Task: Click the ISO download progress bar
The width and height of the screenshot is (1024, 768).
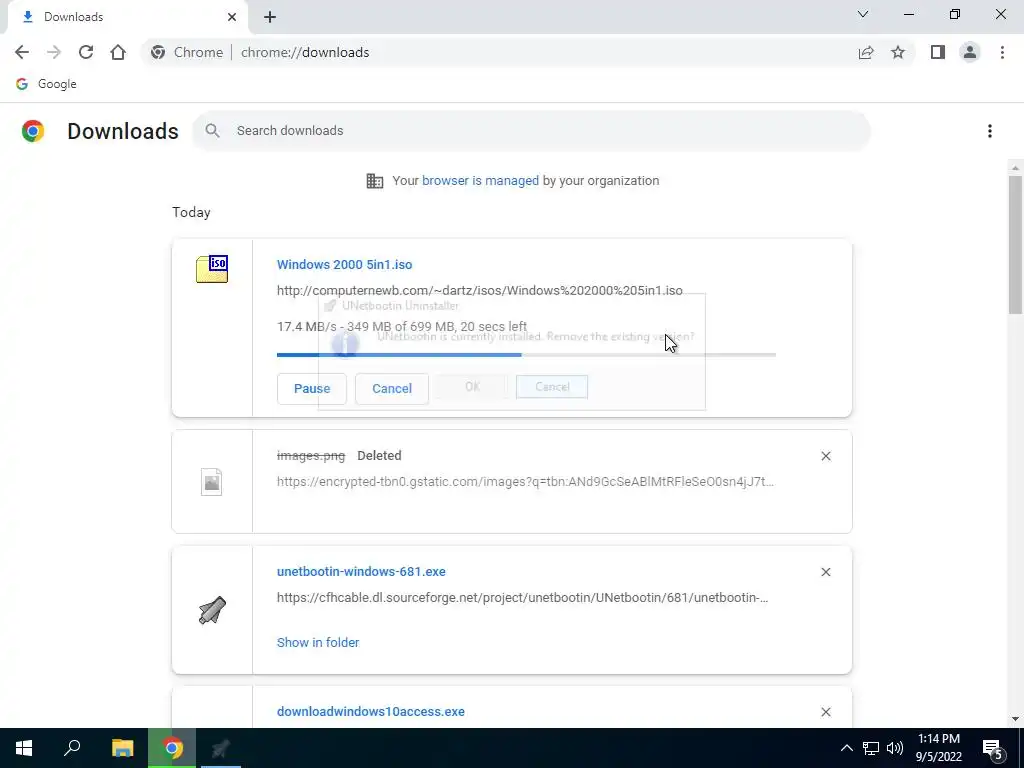Action: pyautogui.click(x=526, y=355)
